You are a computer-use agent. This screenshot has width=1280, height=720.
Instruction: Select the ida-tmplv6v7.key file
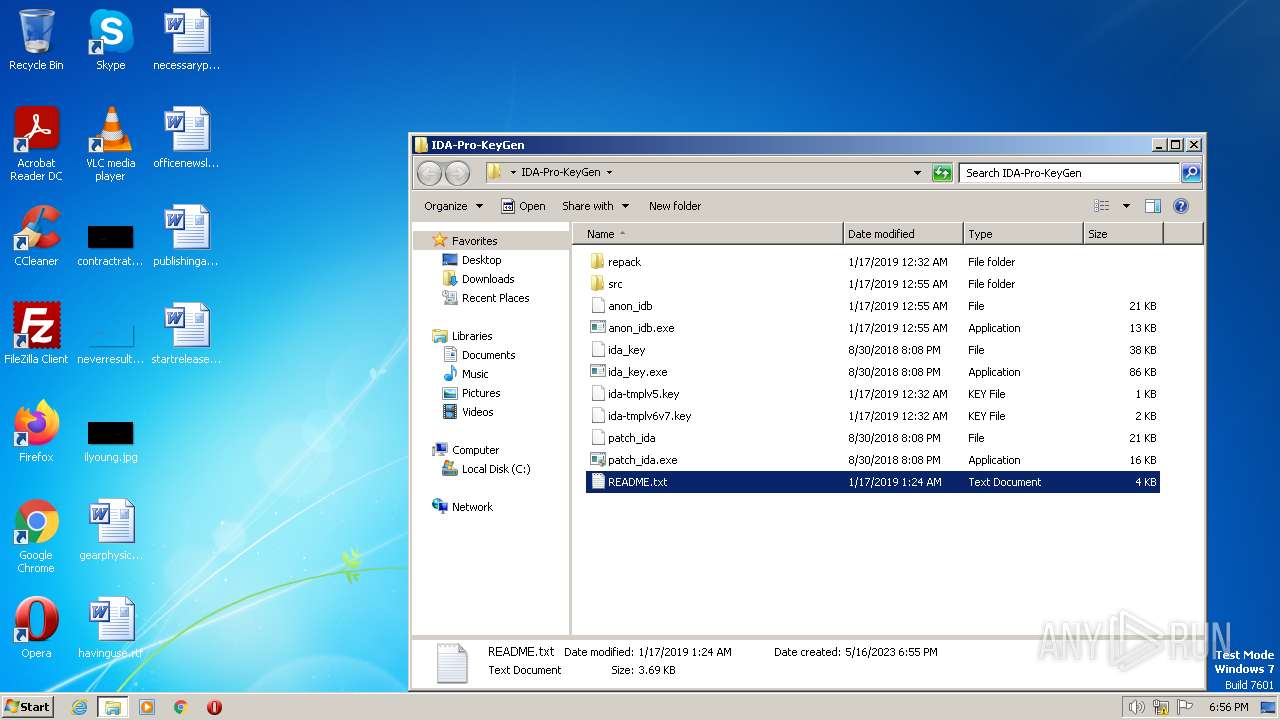coord(872,416)
